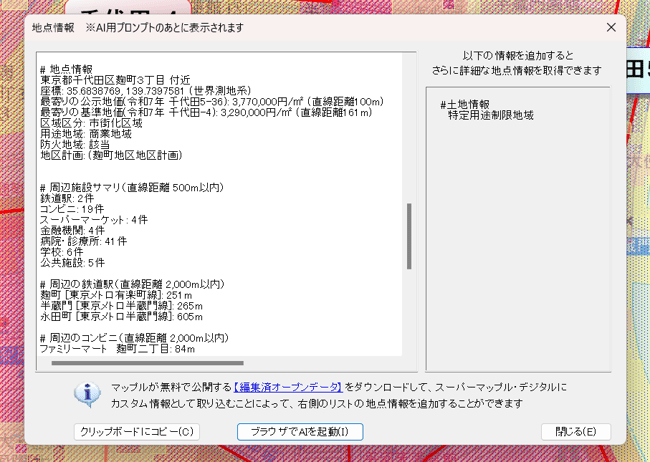Click the 防火地域: 該当 line
Image resolution: width=650 pixels, height=462 pixels.
tap(75, 144)
